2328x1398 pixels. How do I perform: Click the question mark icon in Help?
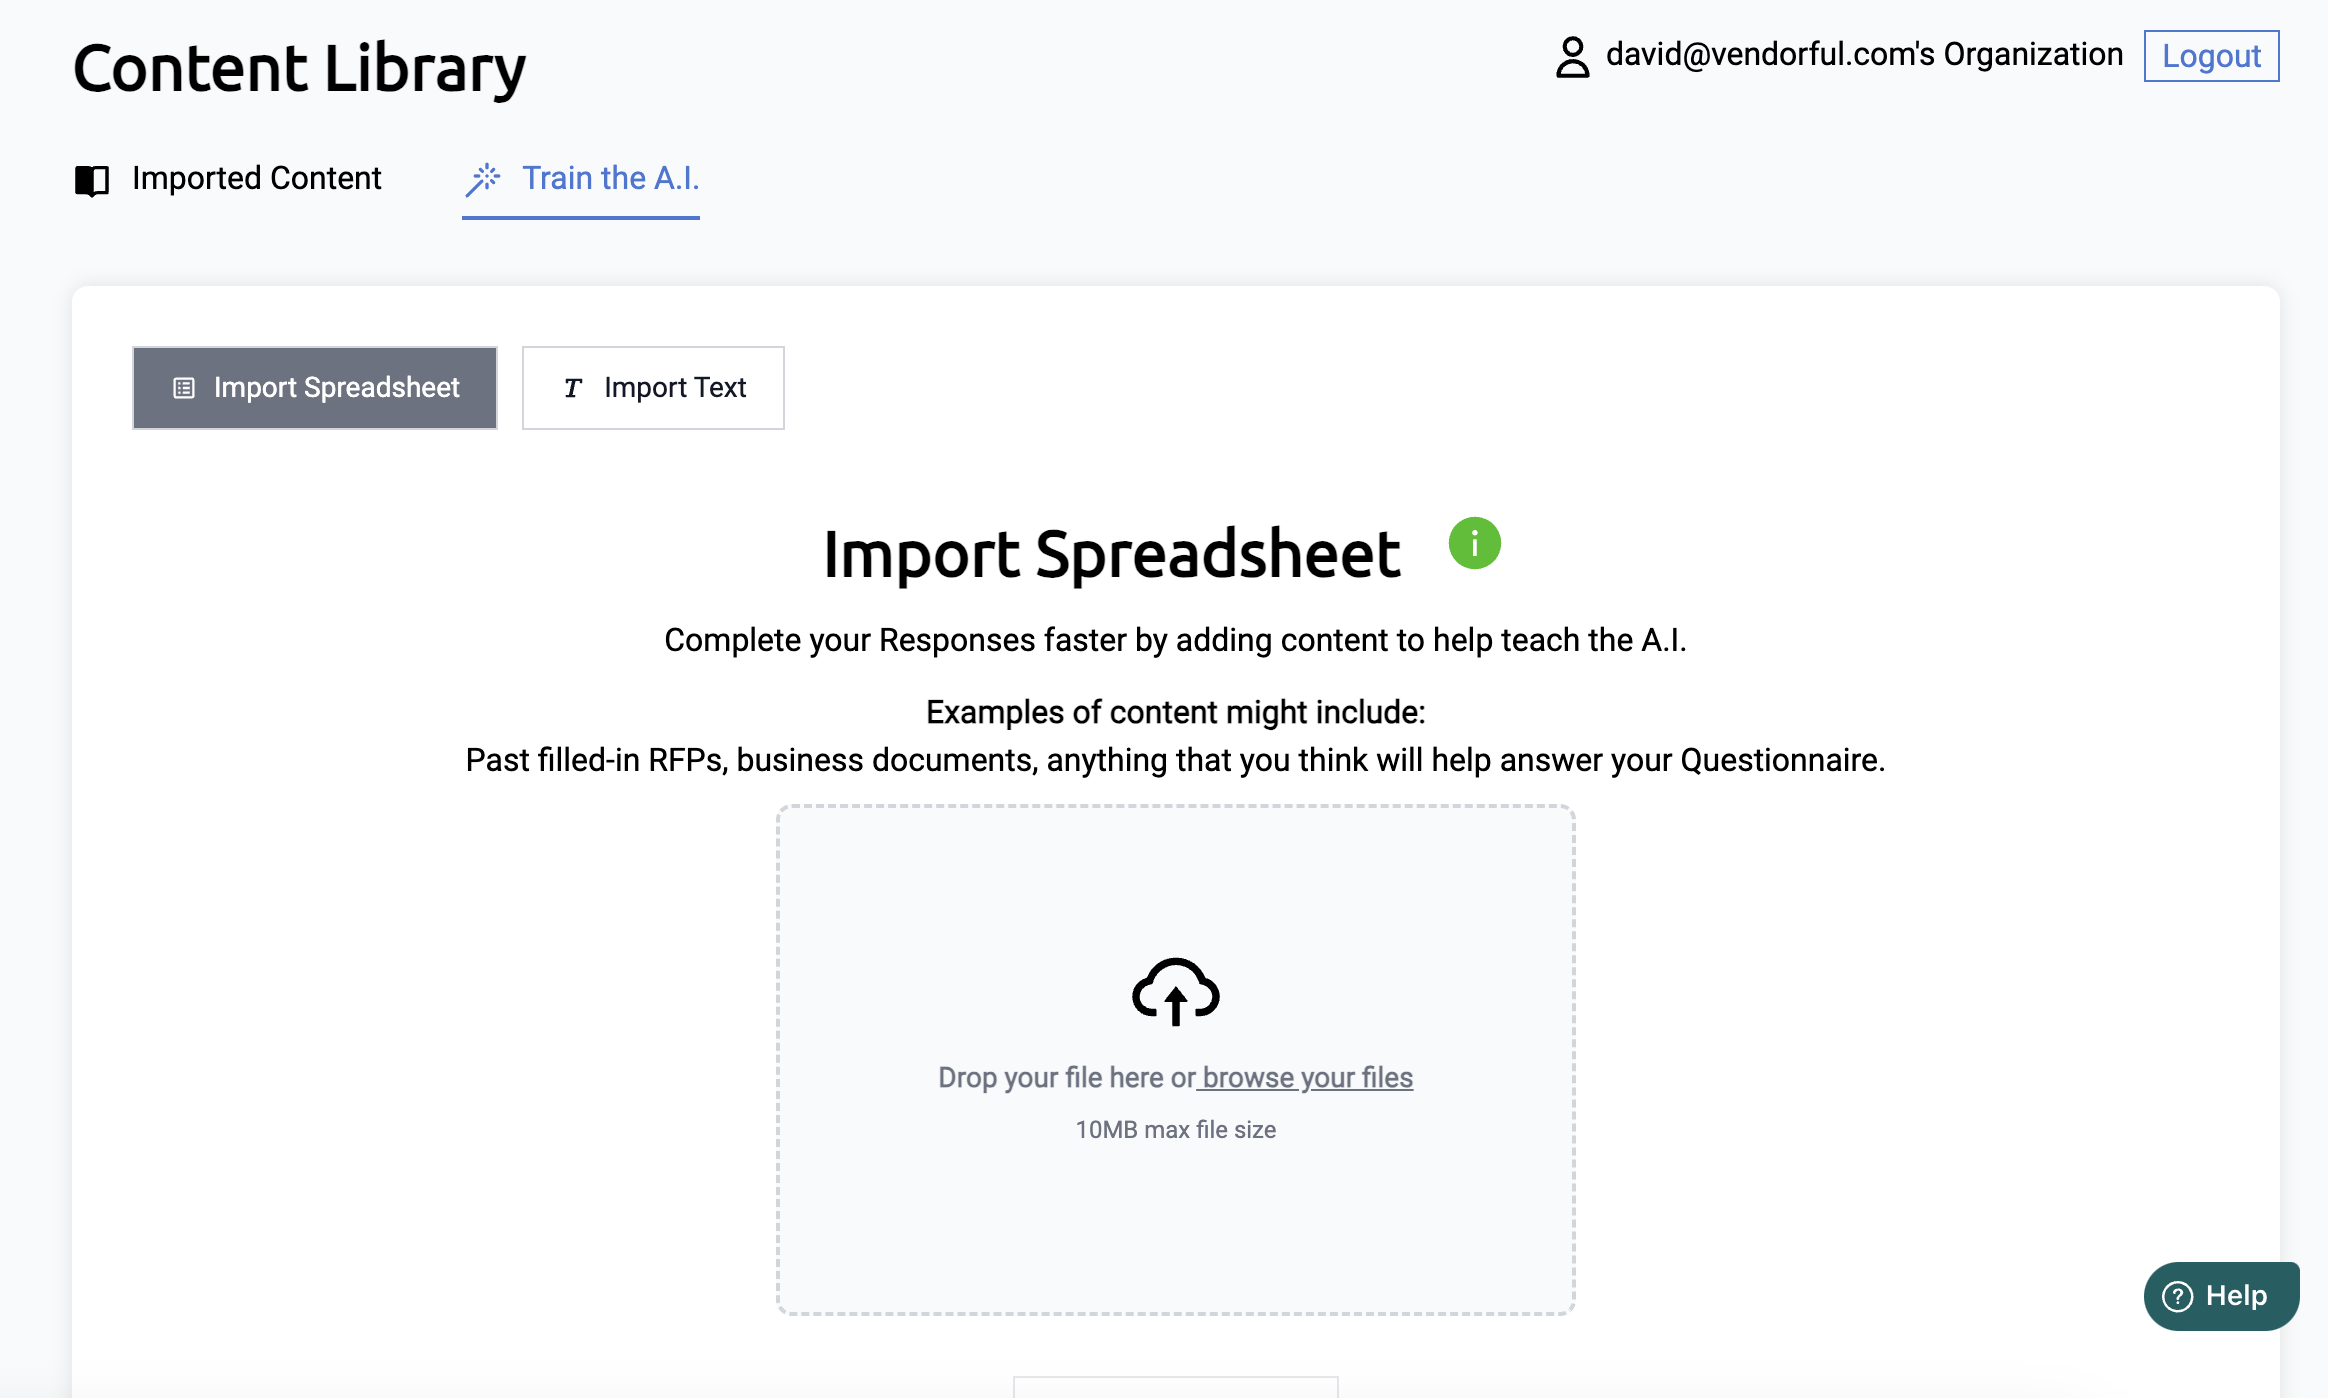(x=2177, y=1296)
